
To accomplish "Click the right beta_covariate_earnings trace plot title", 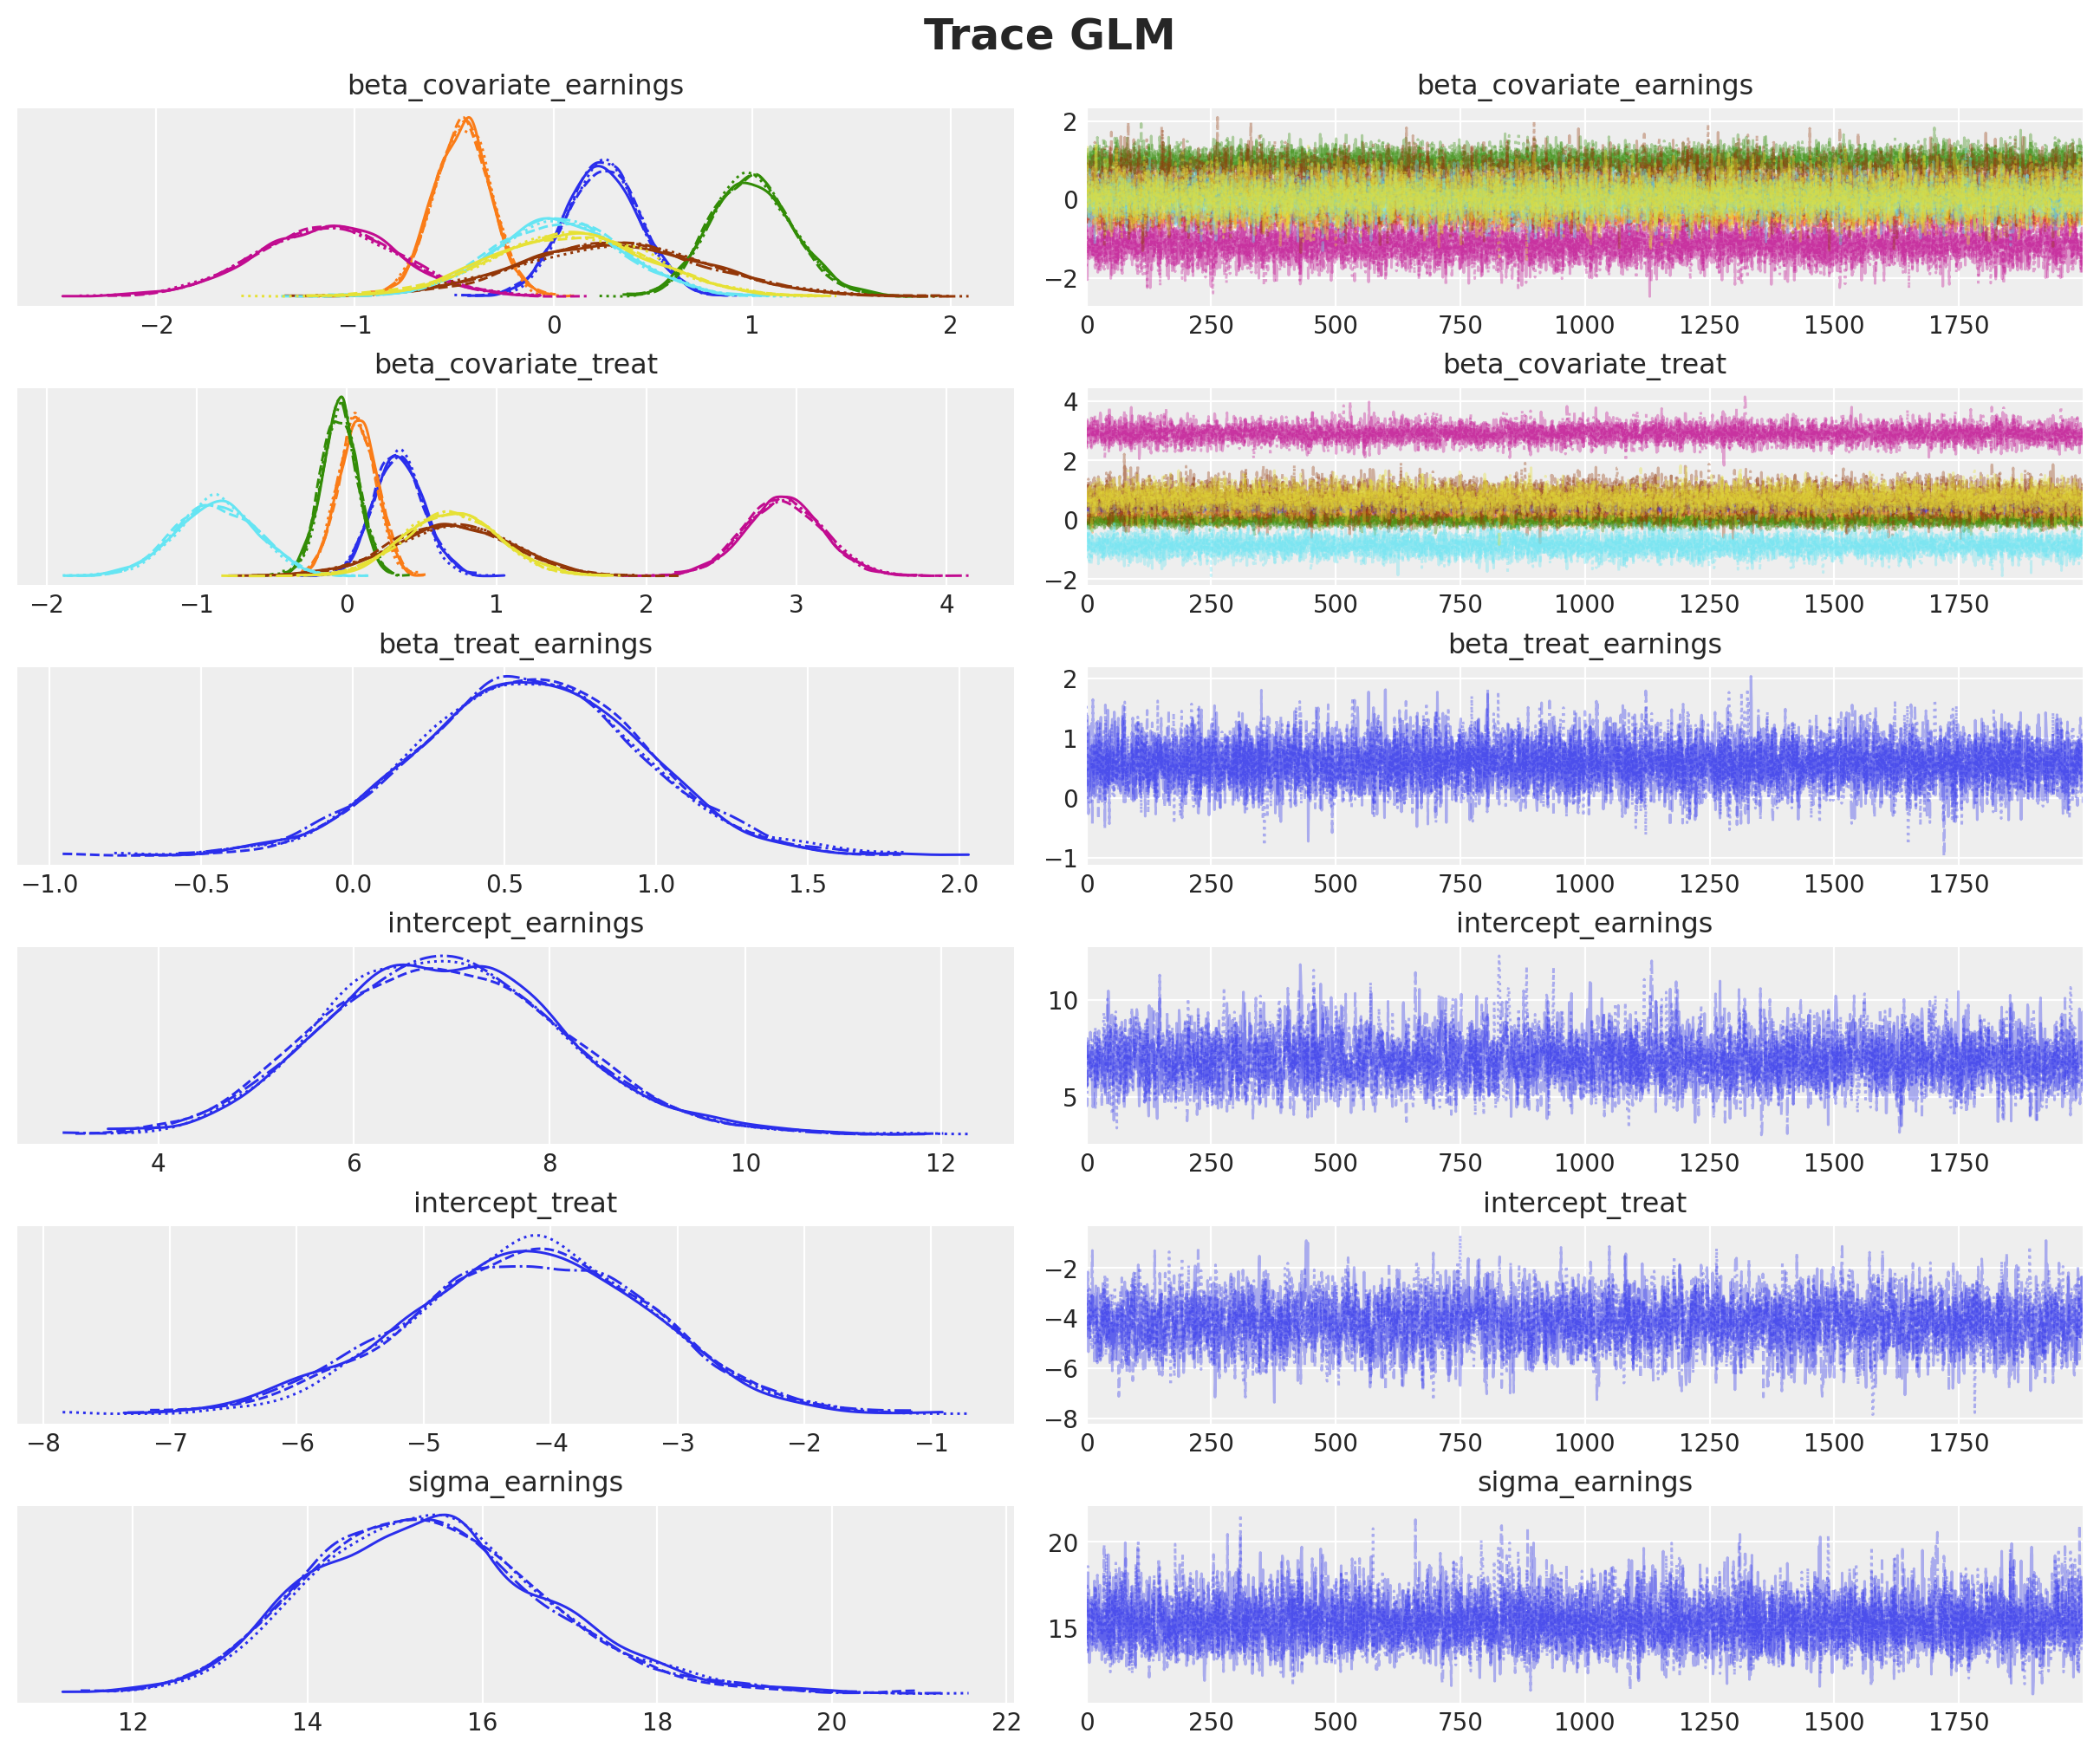I will click(x=1584, y=85).
